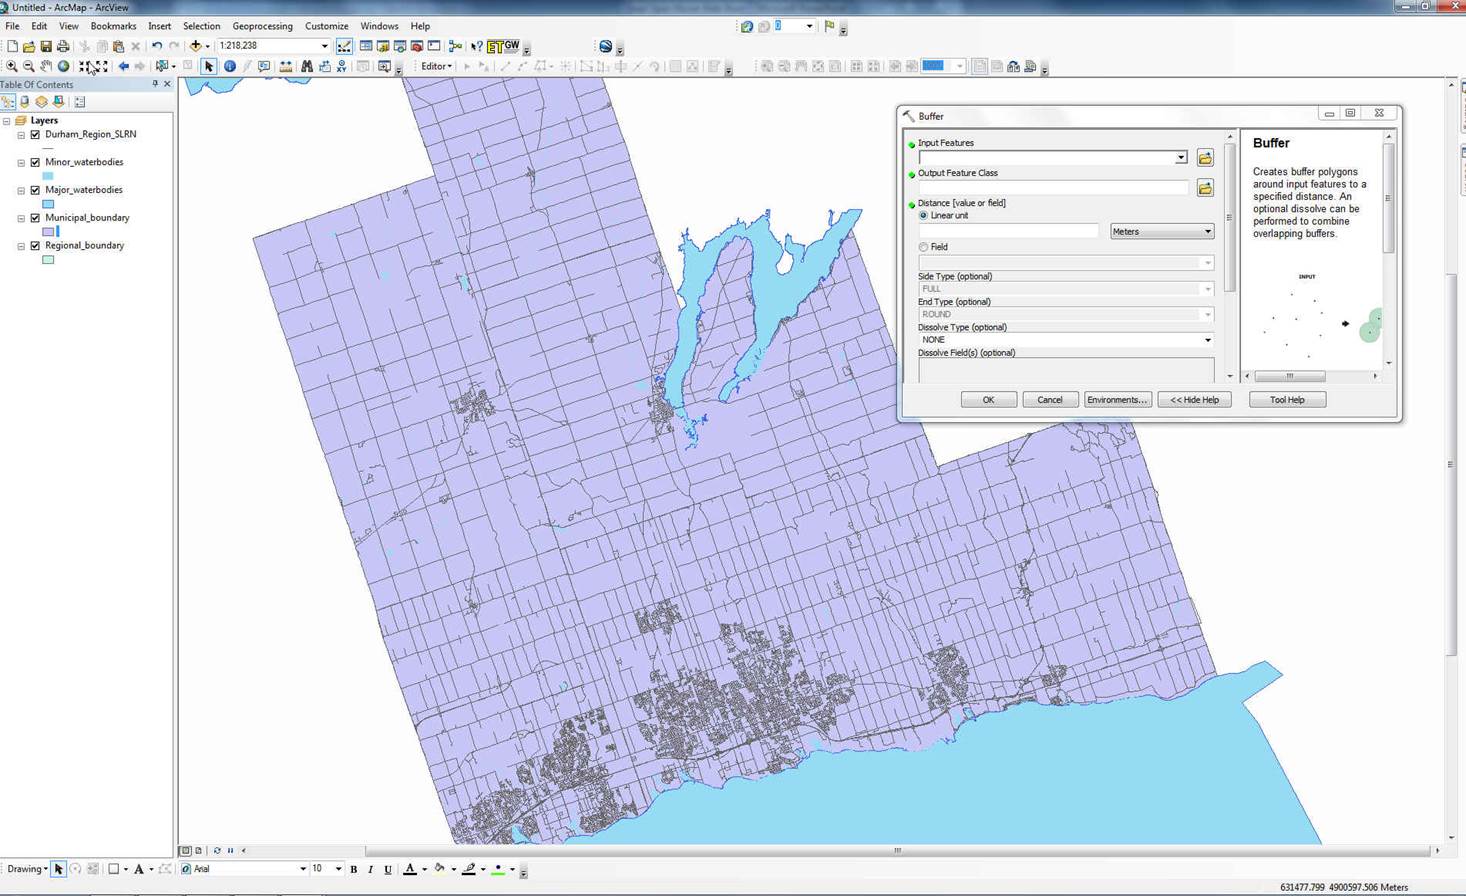Select the Measure ruler tool

point(286,67)
